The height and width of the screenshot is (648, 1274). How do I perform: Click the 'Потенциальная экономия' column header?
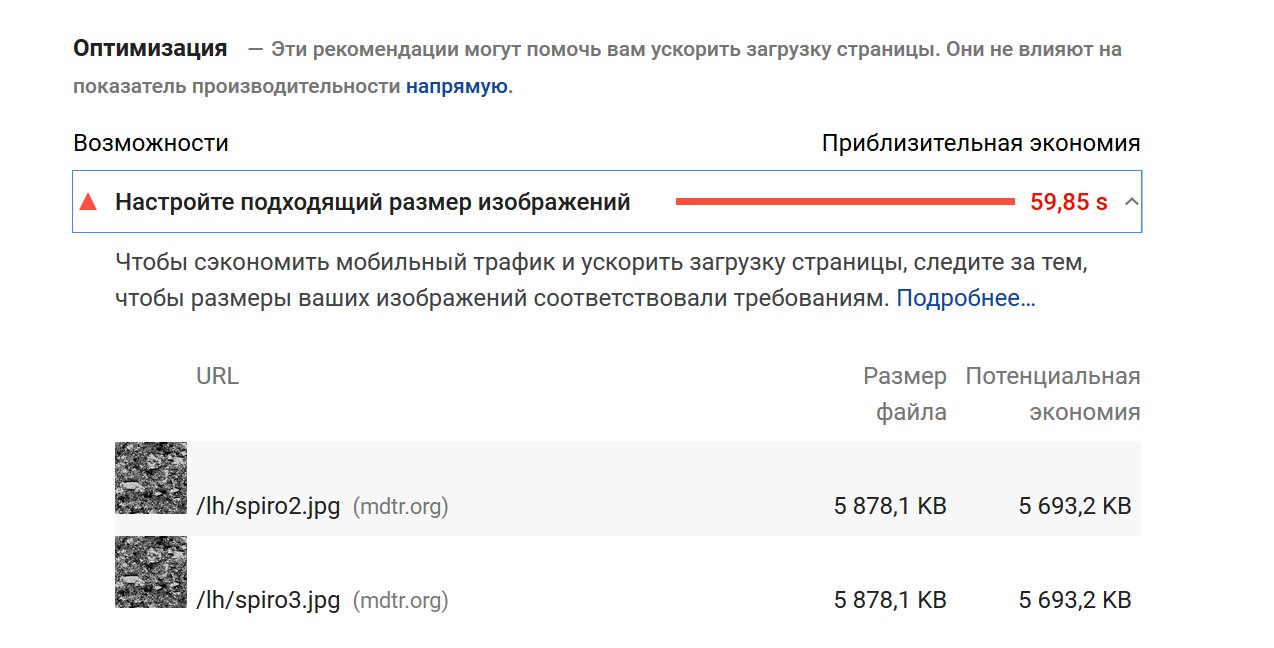[x=1053, y=394]
